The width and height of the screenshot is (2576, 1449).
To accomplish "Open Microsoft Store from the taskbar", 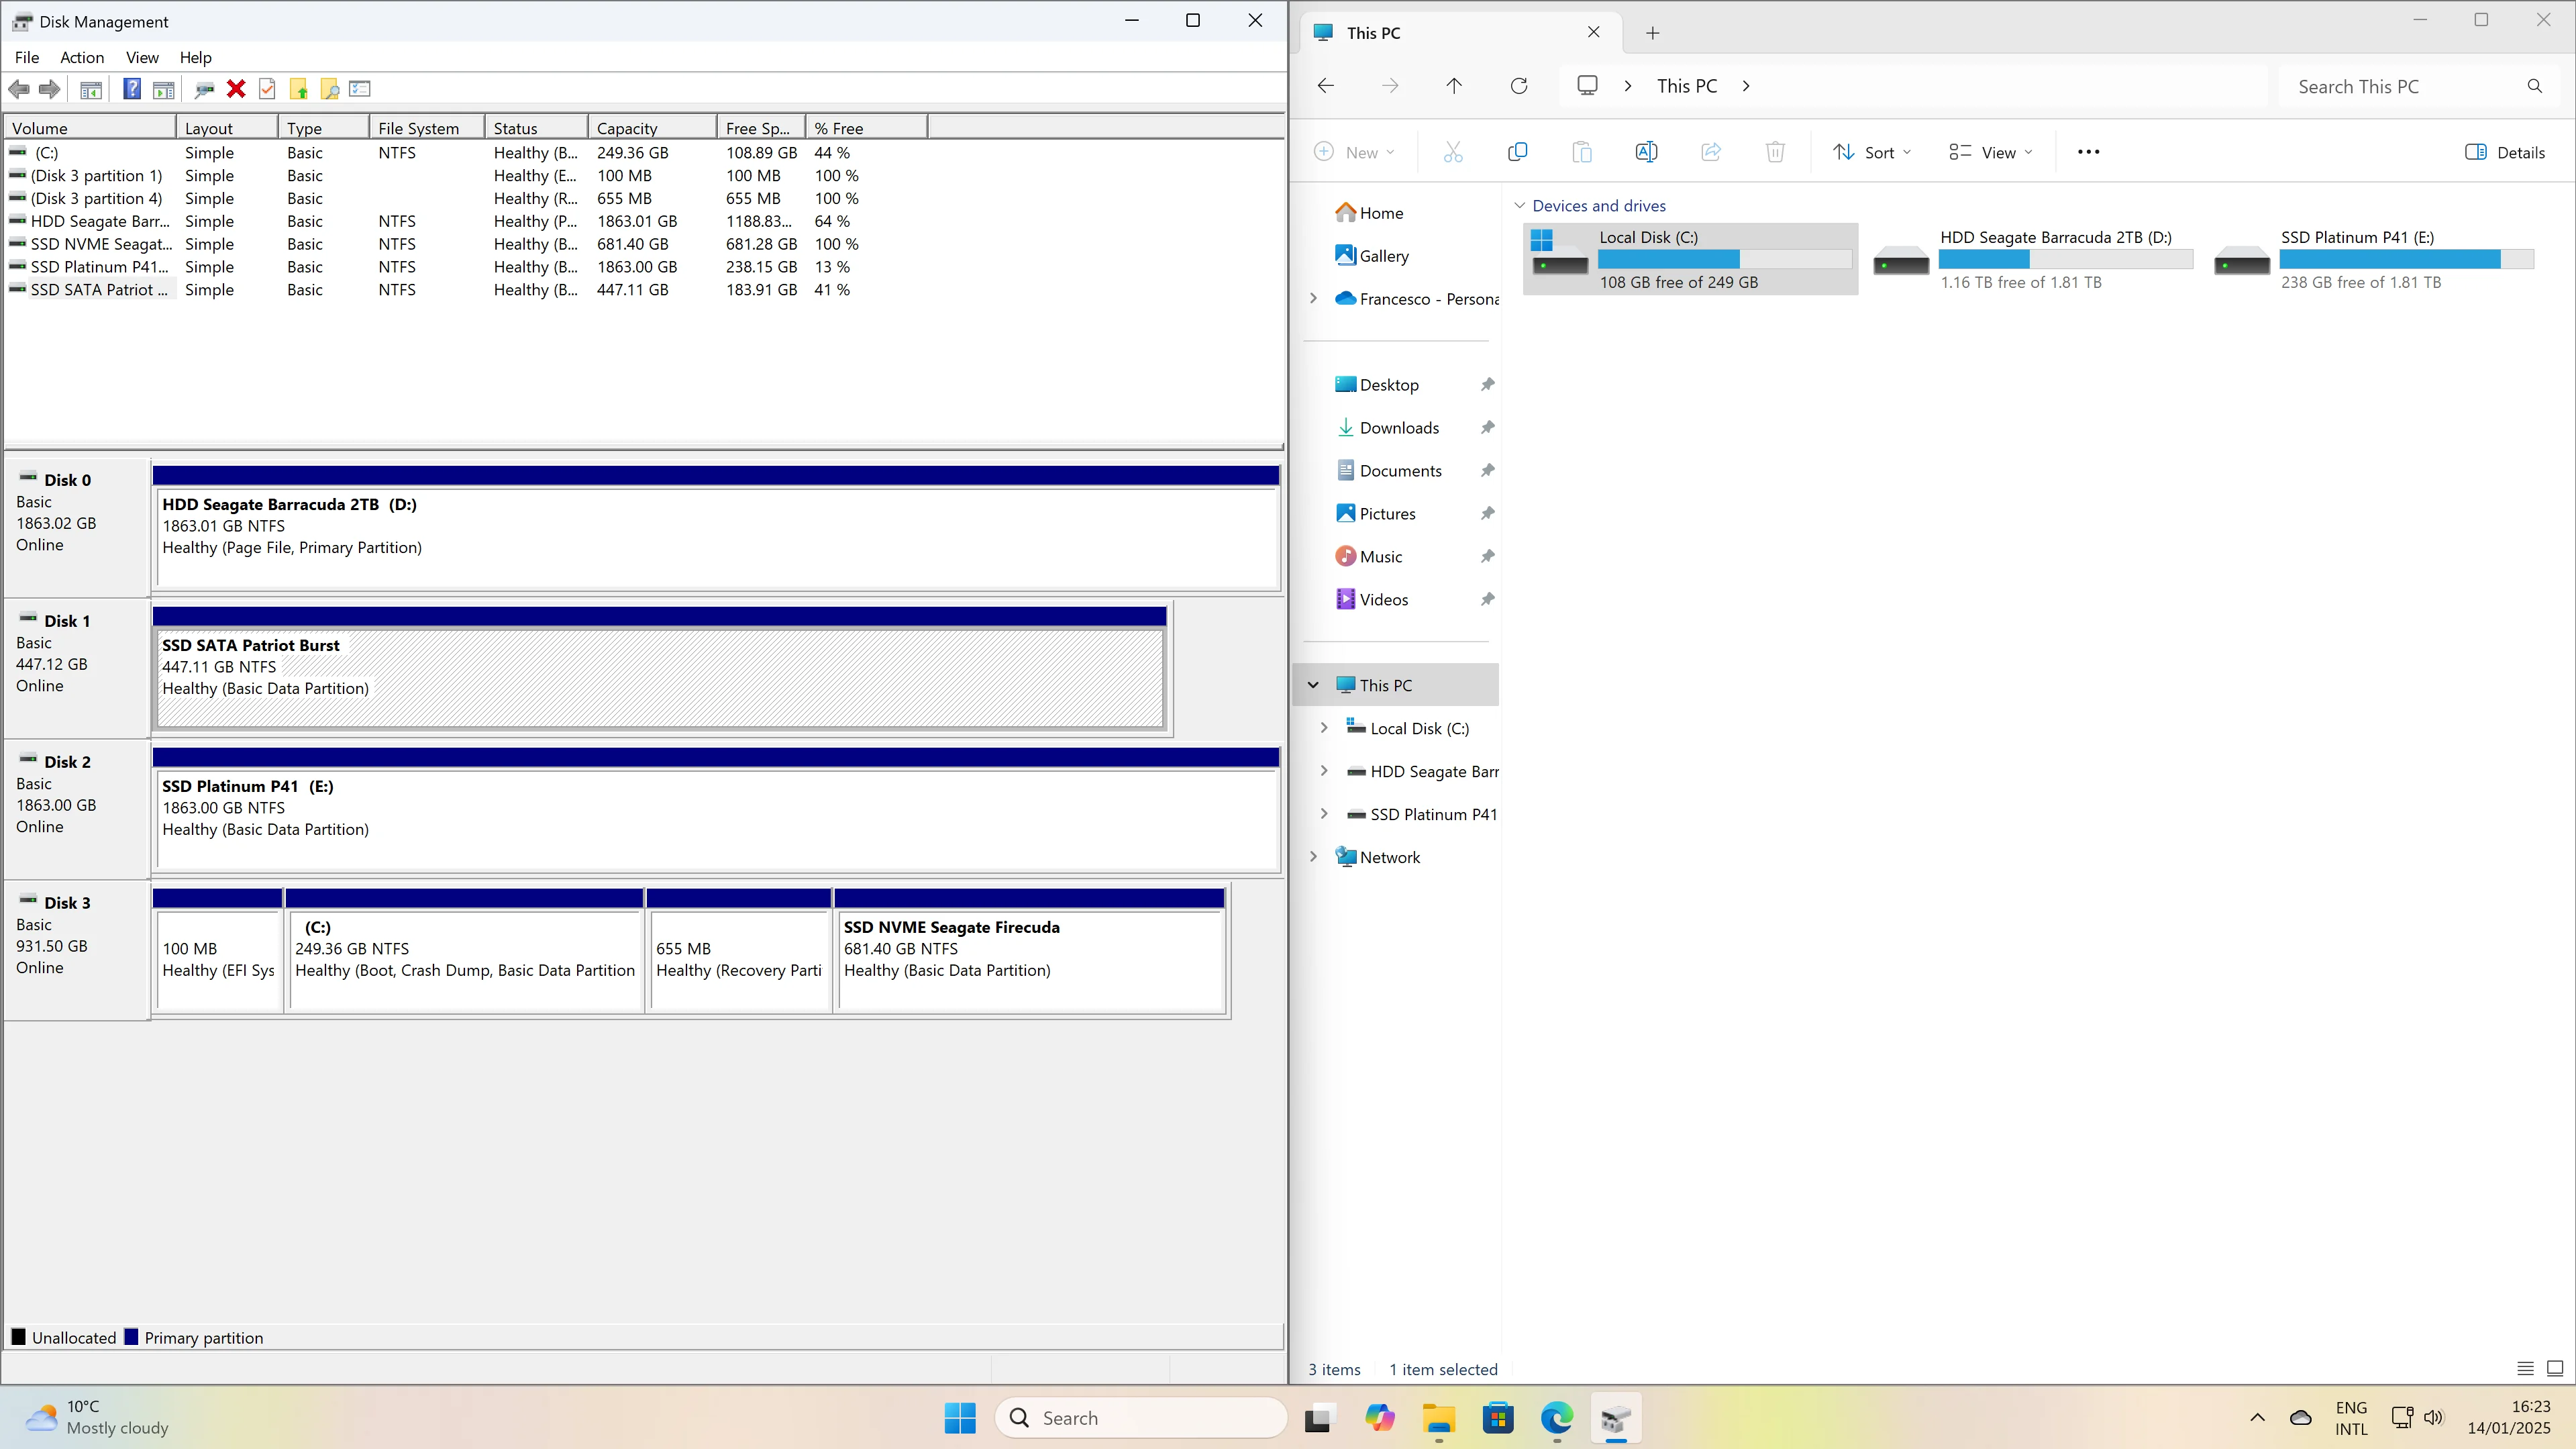I will pyautogui.click(x=1498, y=1418).
